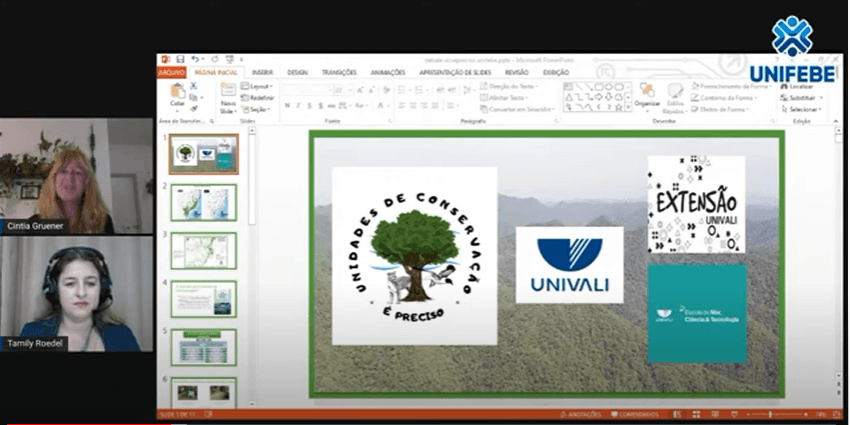This screenshot has width=850, height=425.
Task: Open the Layout dropdown
Action: pos(256,86)
